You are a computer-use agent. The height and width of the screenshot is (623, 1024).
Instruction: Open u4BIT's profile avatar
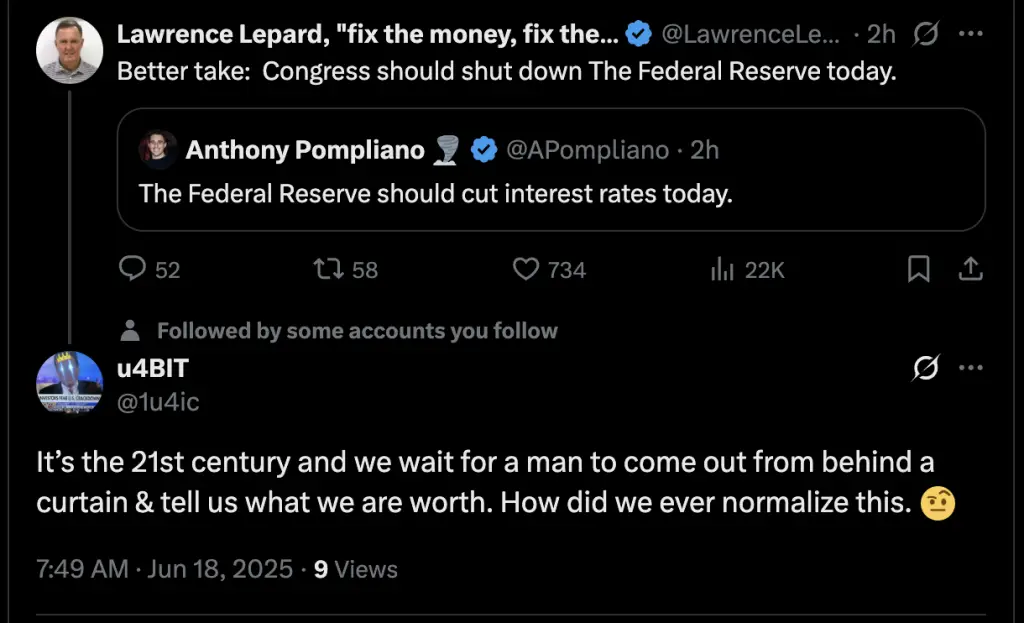[x=69, y=384]
